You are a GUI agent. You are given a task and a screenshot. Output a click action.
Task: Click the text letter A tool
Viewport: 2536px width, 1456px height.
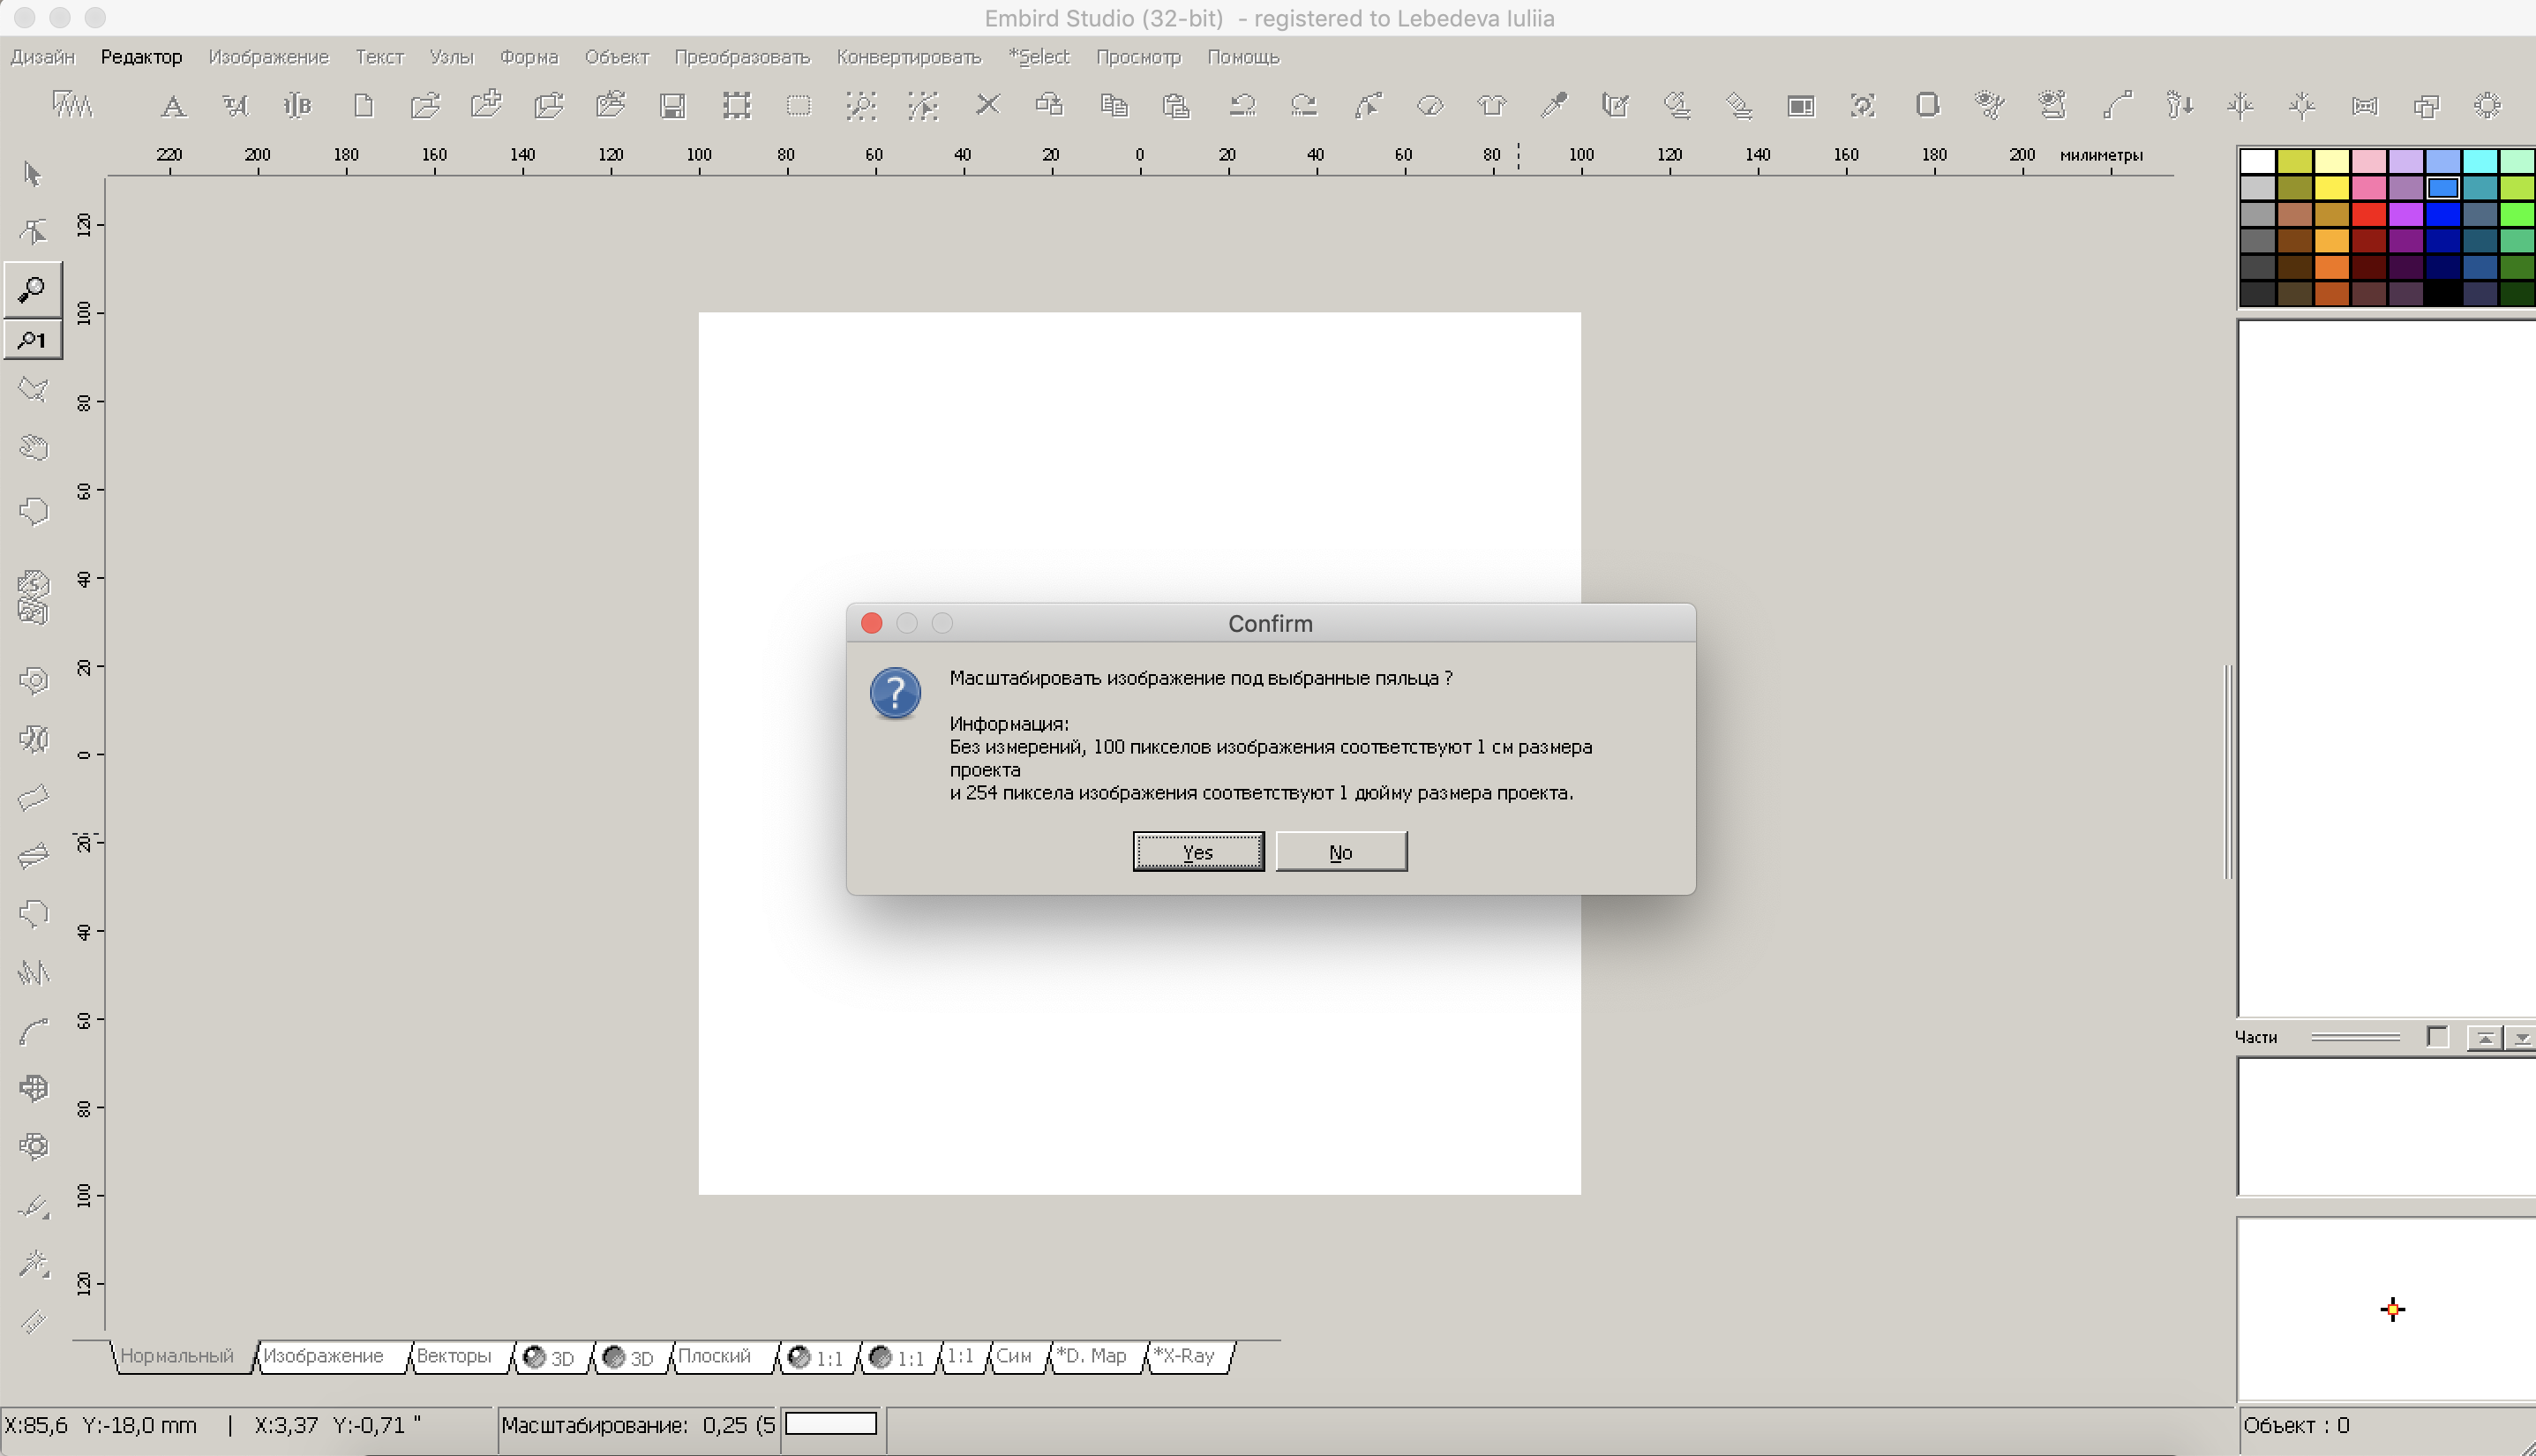[x=173, y=106]
